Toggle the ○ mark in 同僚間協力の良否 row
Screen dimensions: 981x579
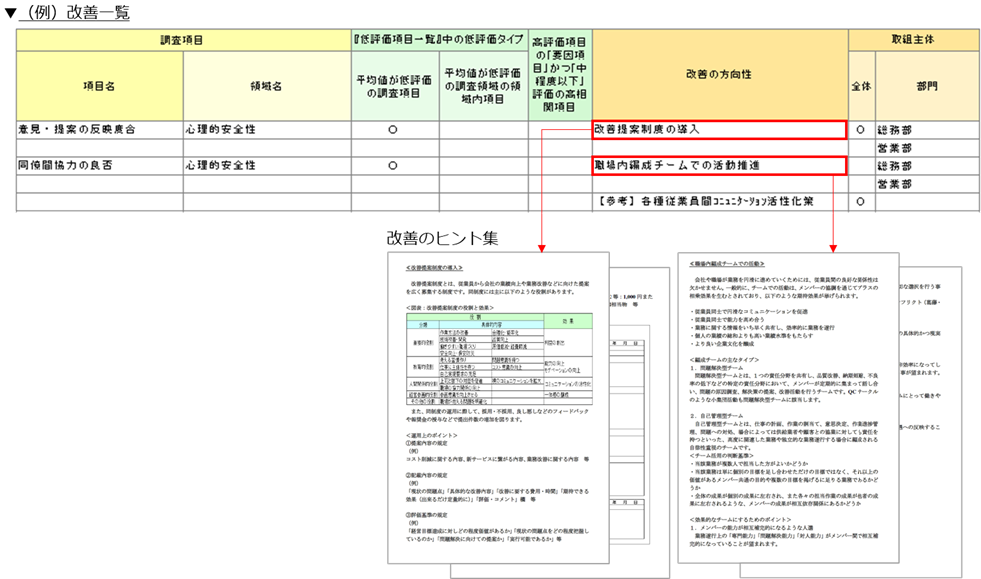[393, 166]
